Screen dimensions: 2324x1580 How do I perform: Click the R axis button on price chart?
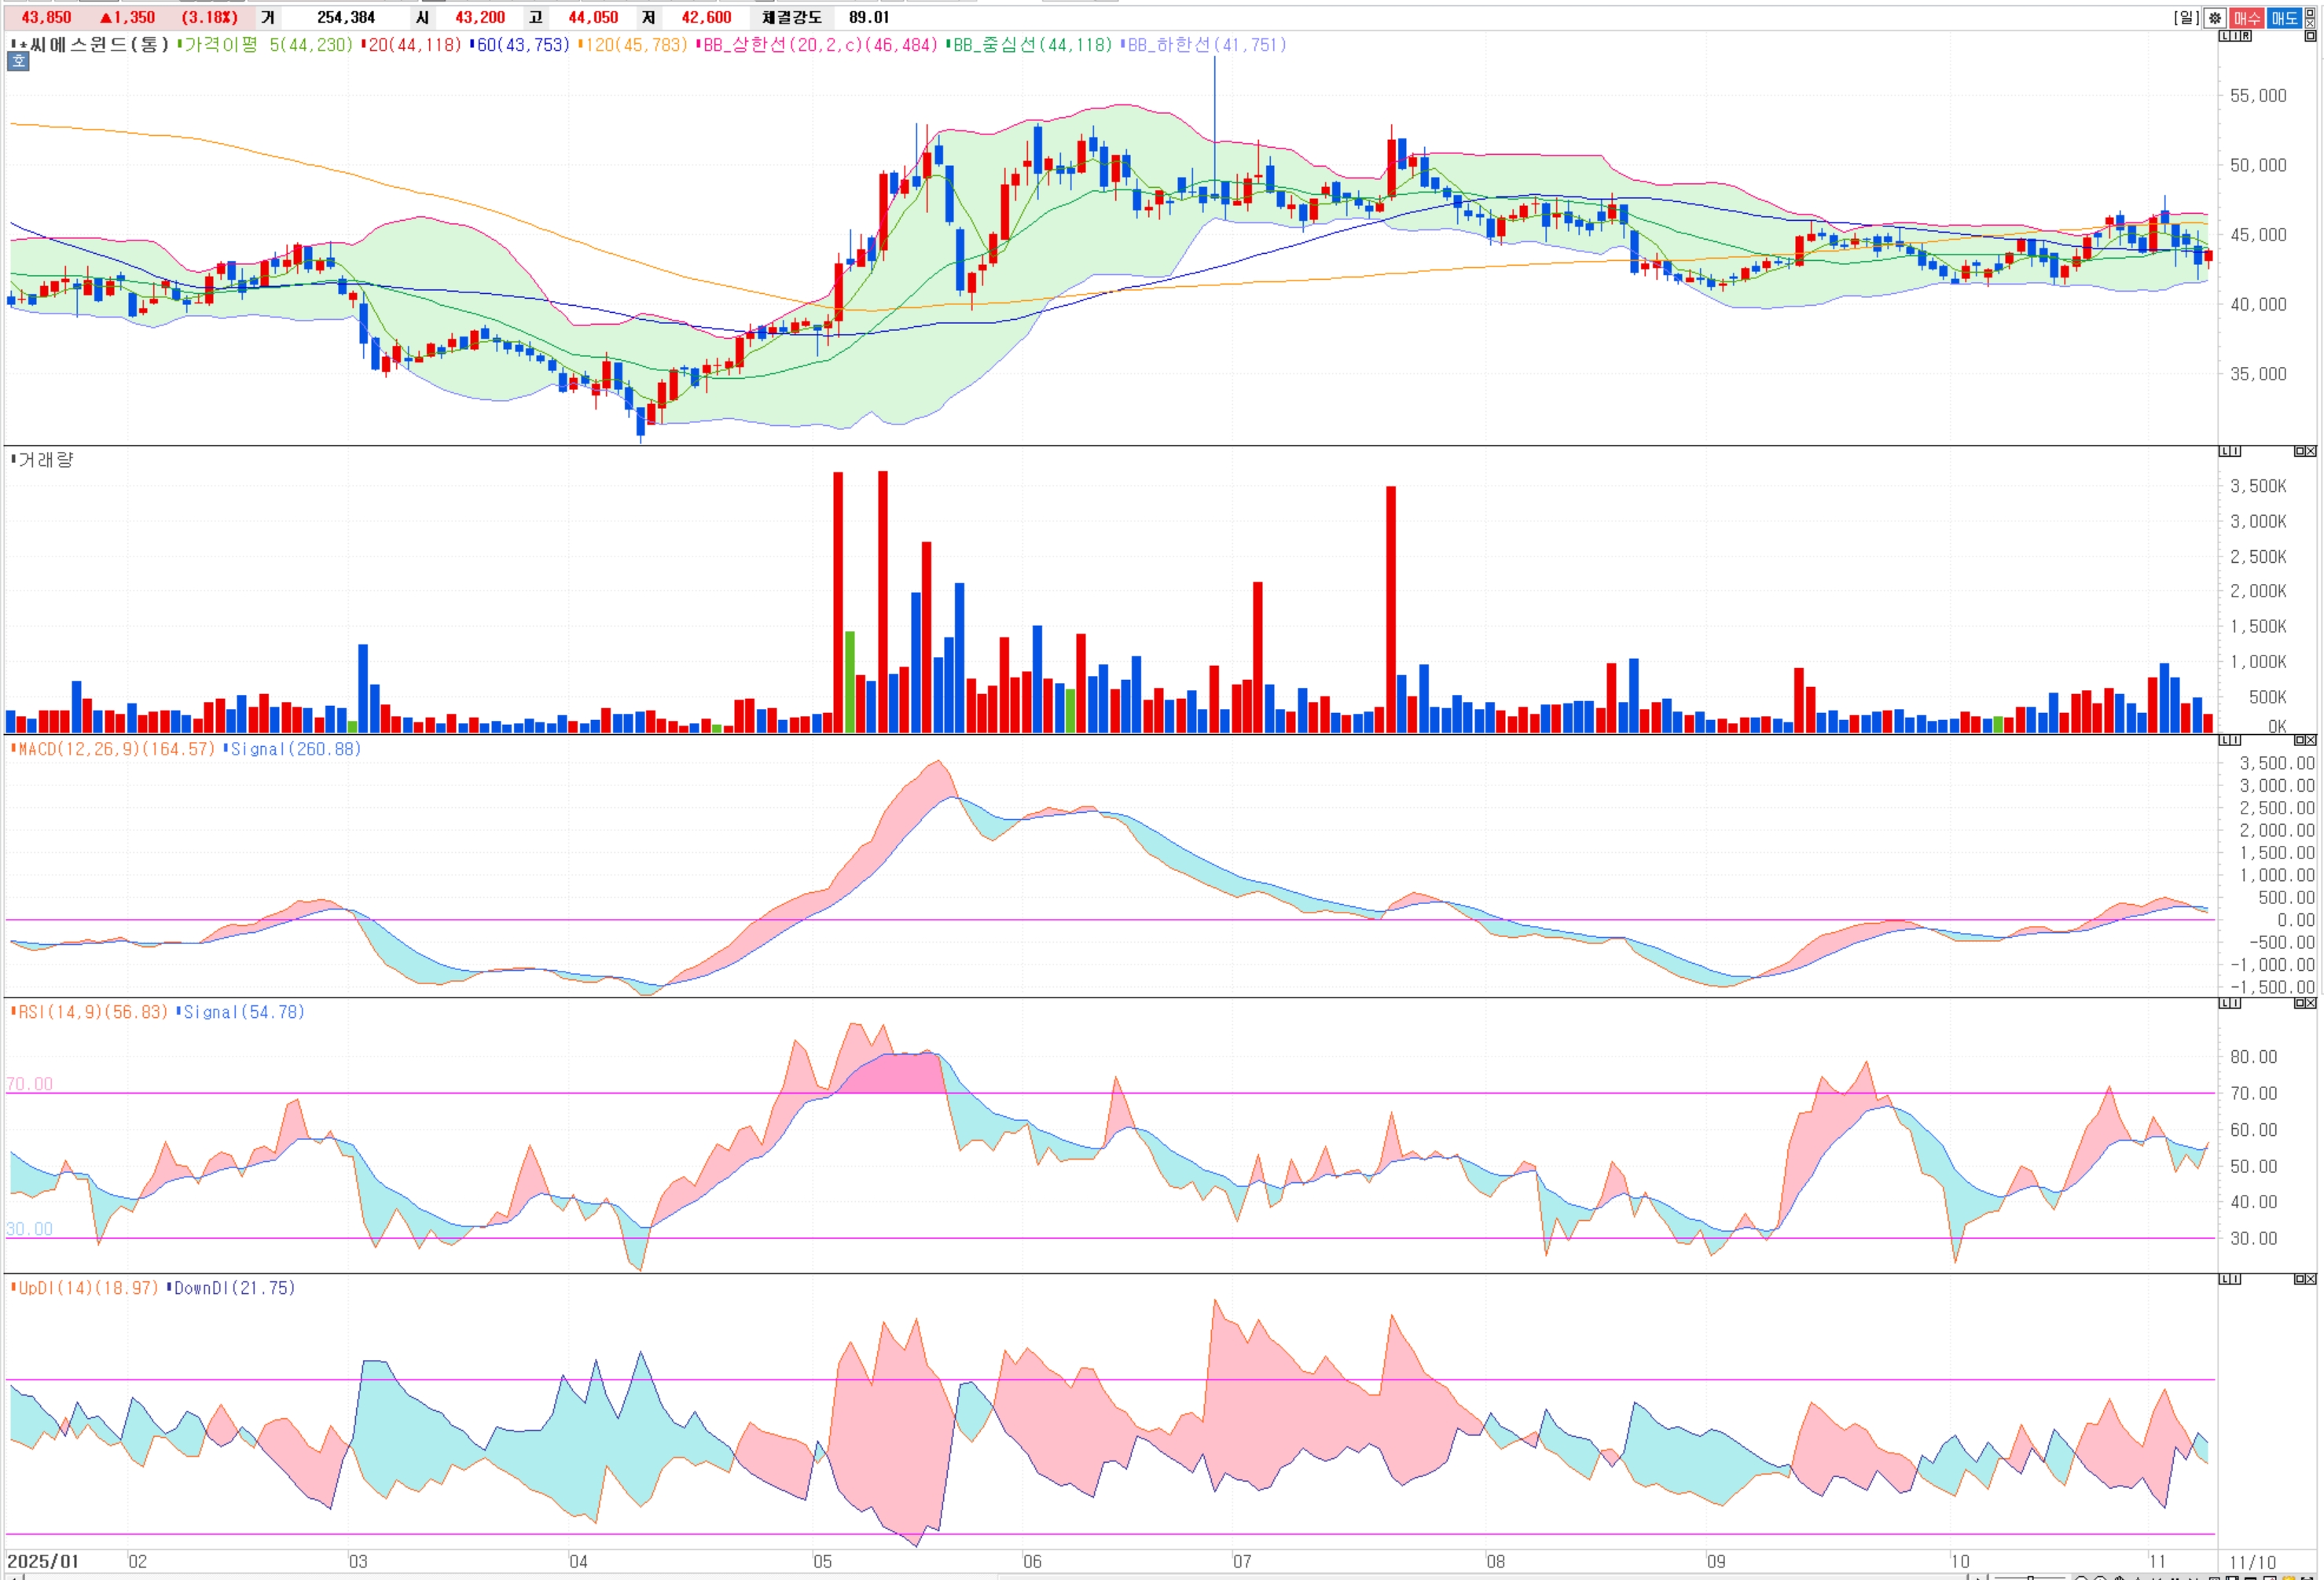pos(2246,36)
